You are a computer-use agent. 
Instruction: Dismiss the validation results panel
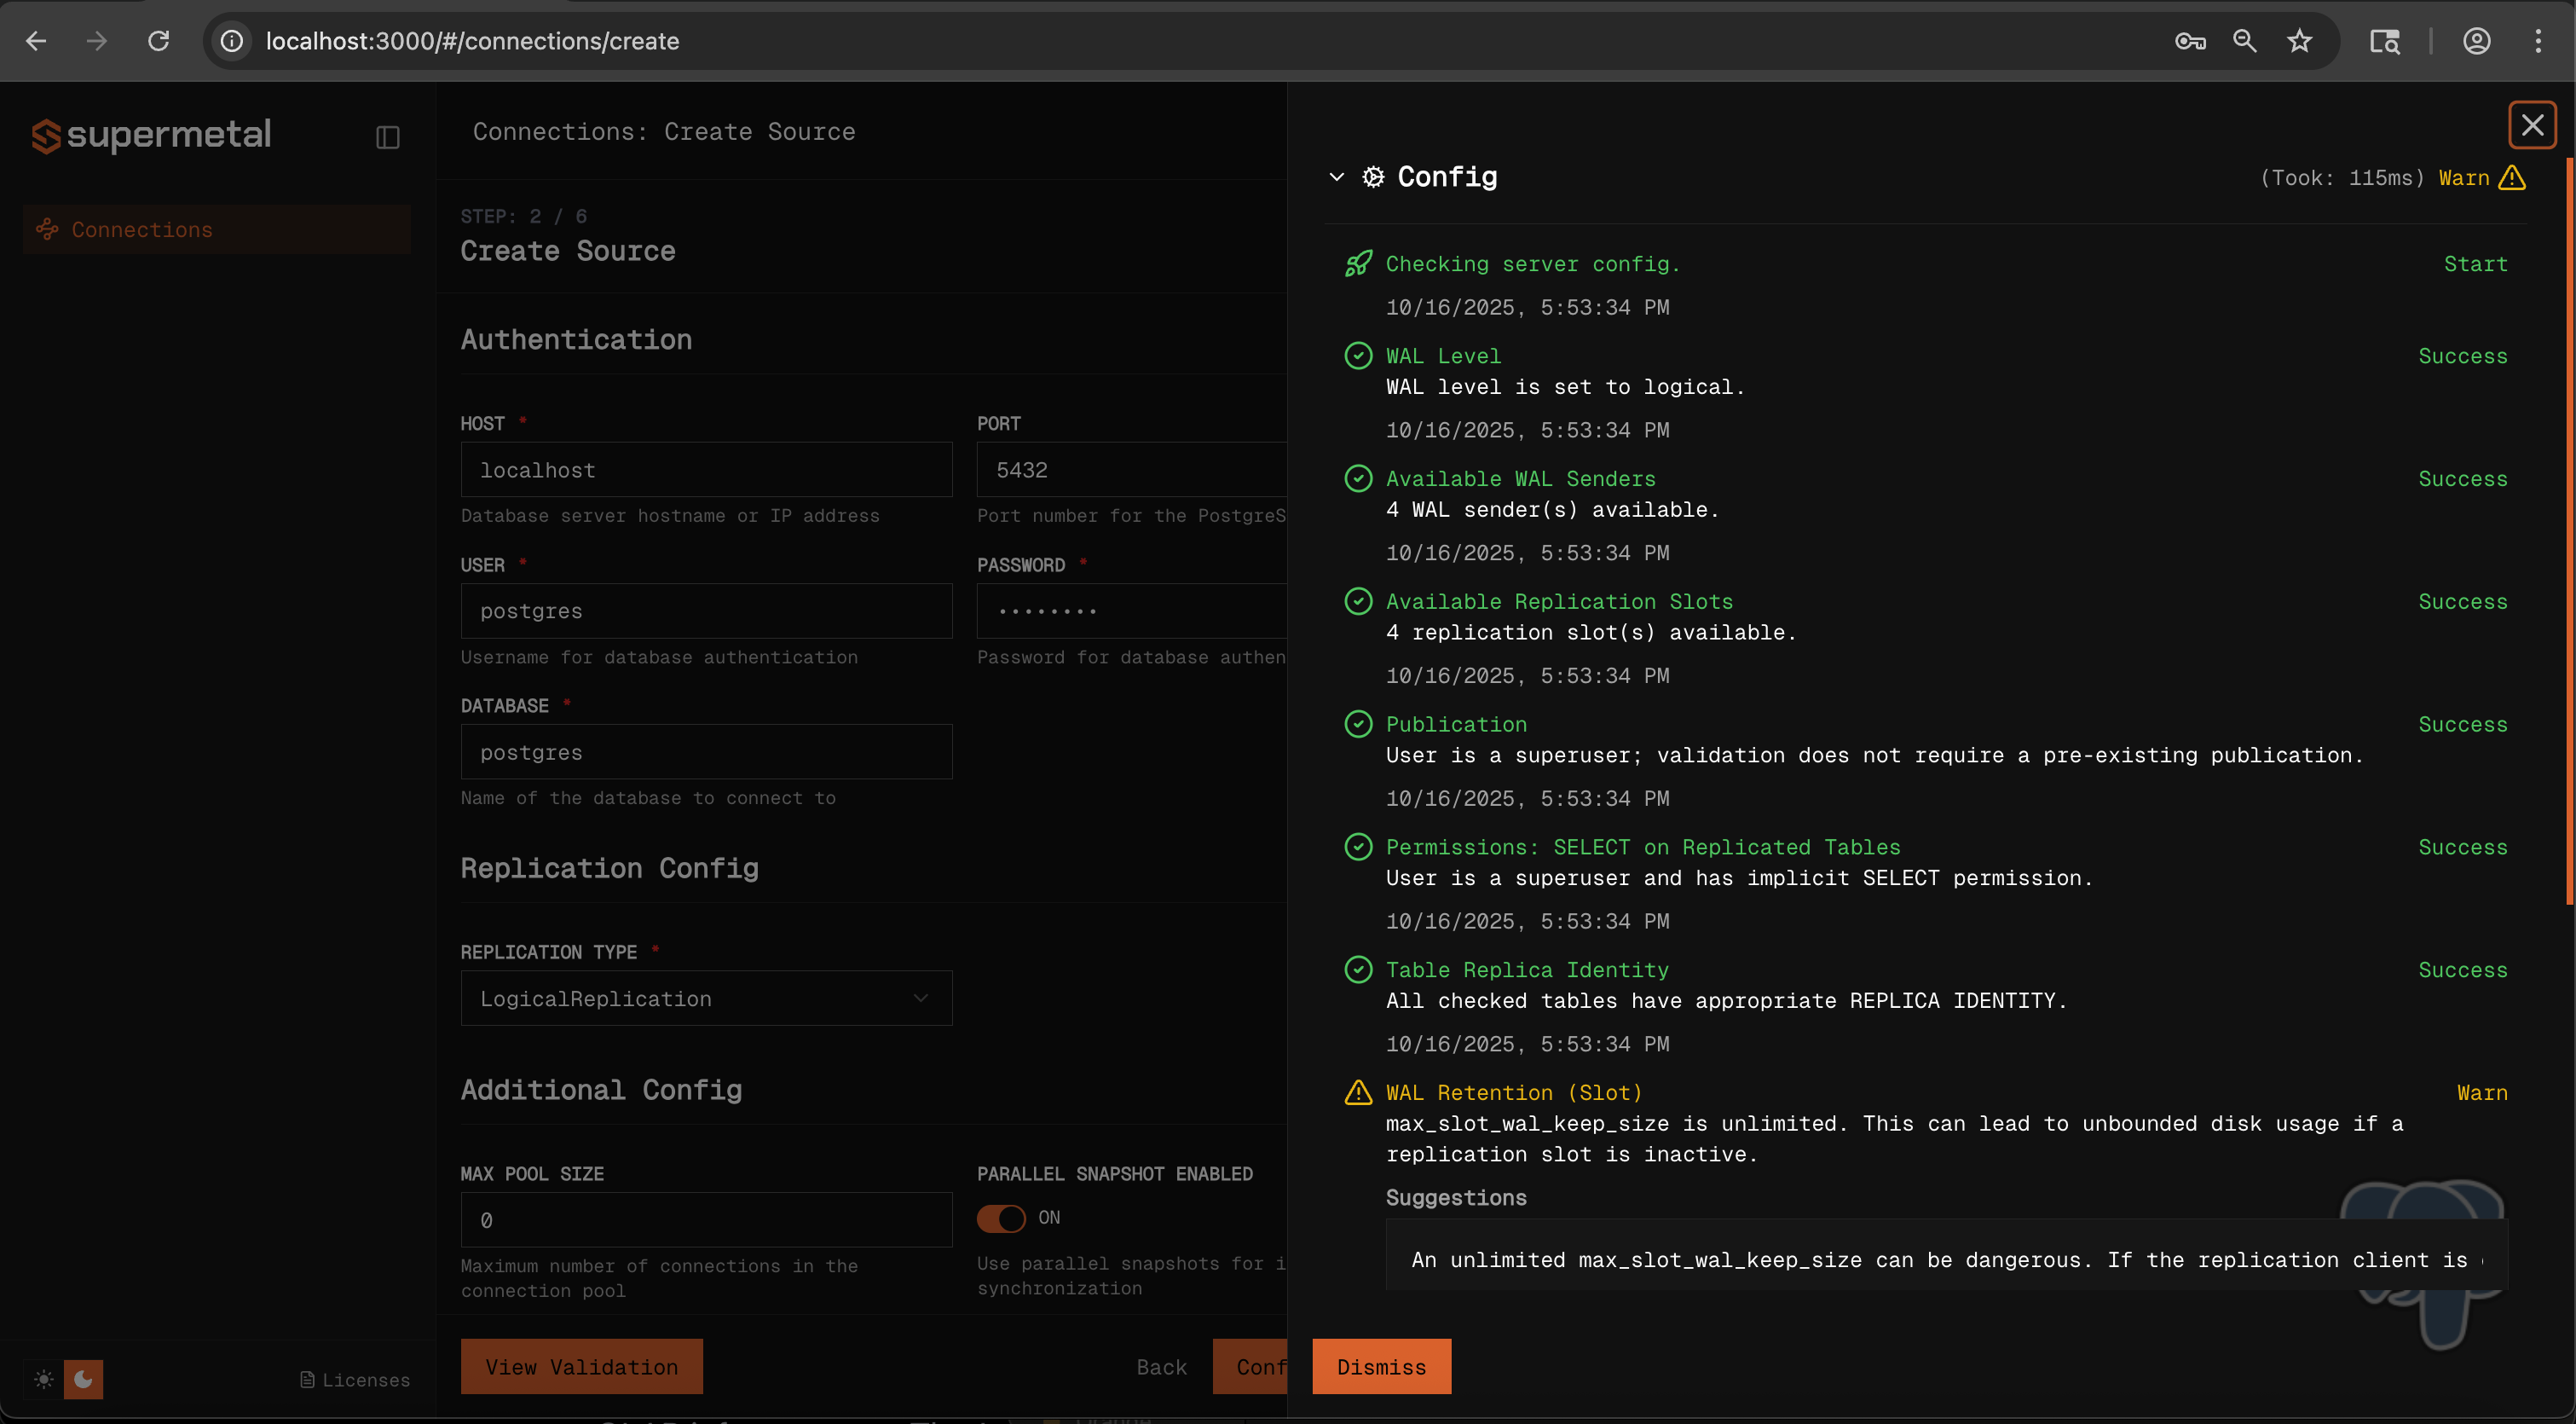(1381, 1366)
